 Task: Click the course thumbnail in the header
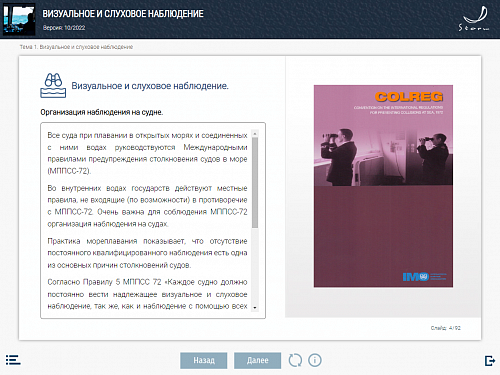[x=19, y=19]
